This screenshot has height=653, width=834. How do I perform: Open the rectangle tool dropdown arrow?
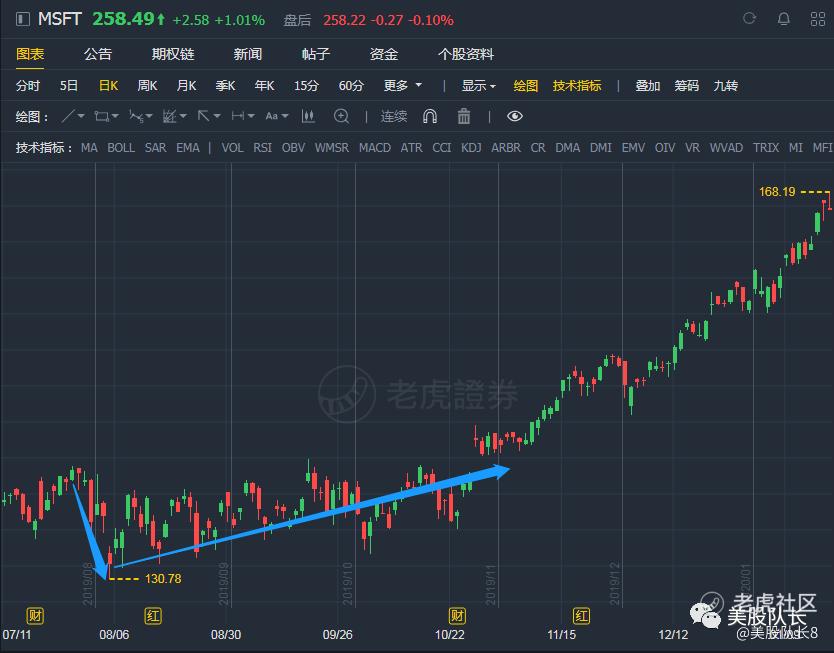pyautogui.click(x=115, y=116)
